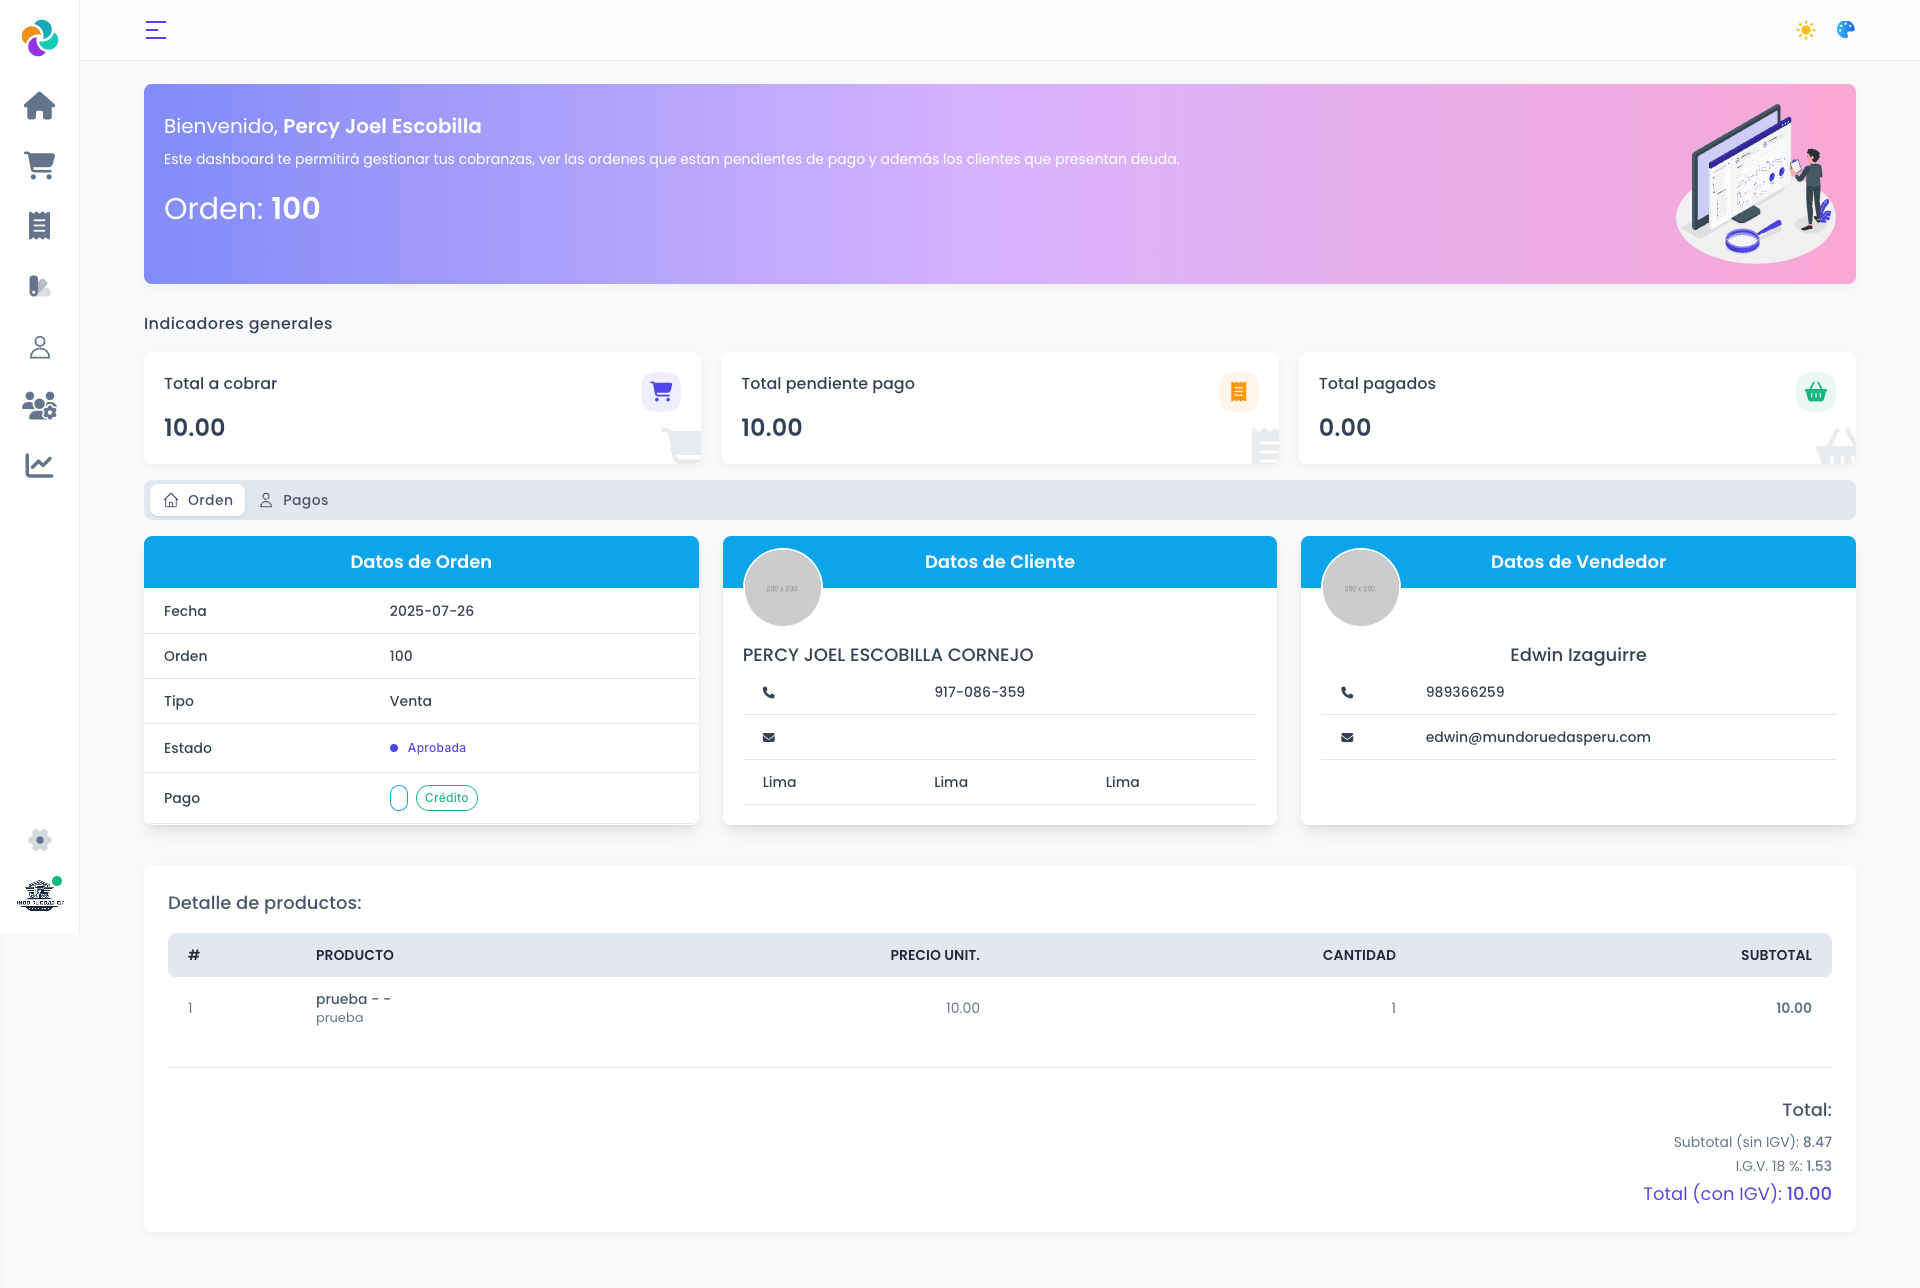Click the app logo at top left

pyautogui.click(x=39, y=38)
